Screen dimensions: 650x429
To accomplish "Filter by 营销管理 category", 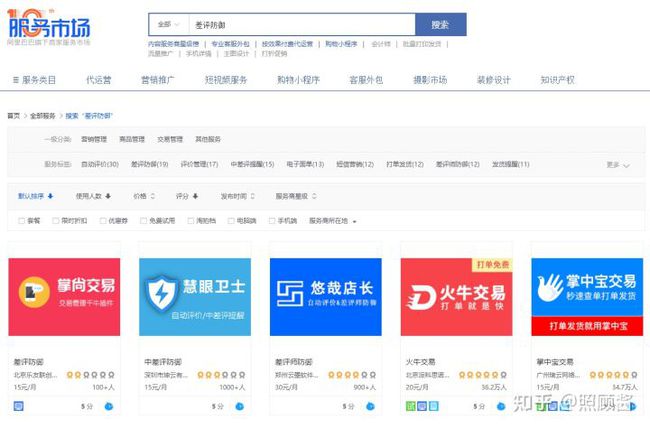I will 94,139.
